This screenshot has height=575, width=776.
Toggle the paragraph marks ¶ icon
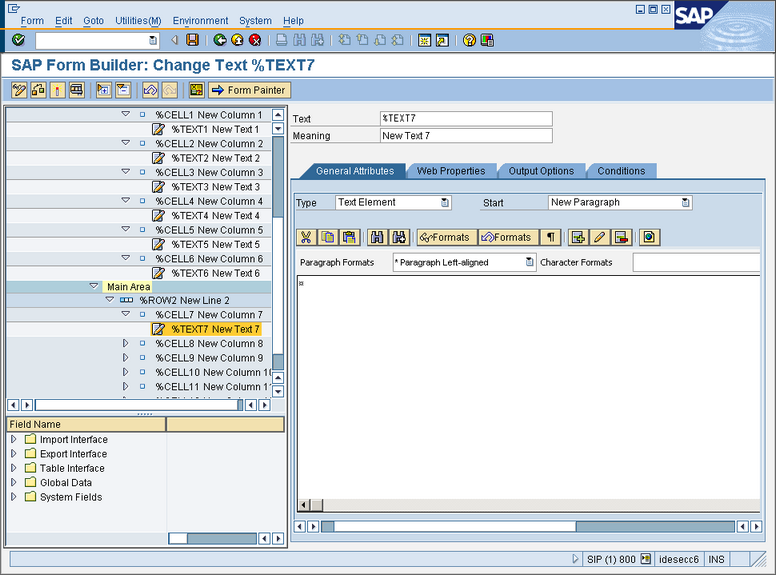550,238
